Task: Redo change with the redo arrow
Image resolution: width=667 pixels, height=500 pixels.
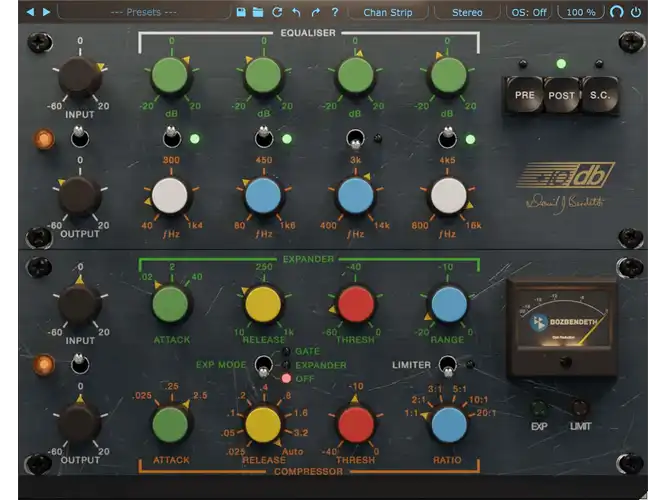Action: point(315,12)
